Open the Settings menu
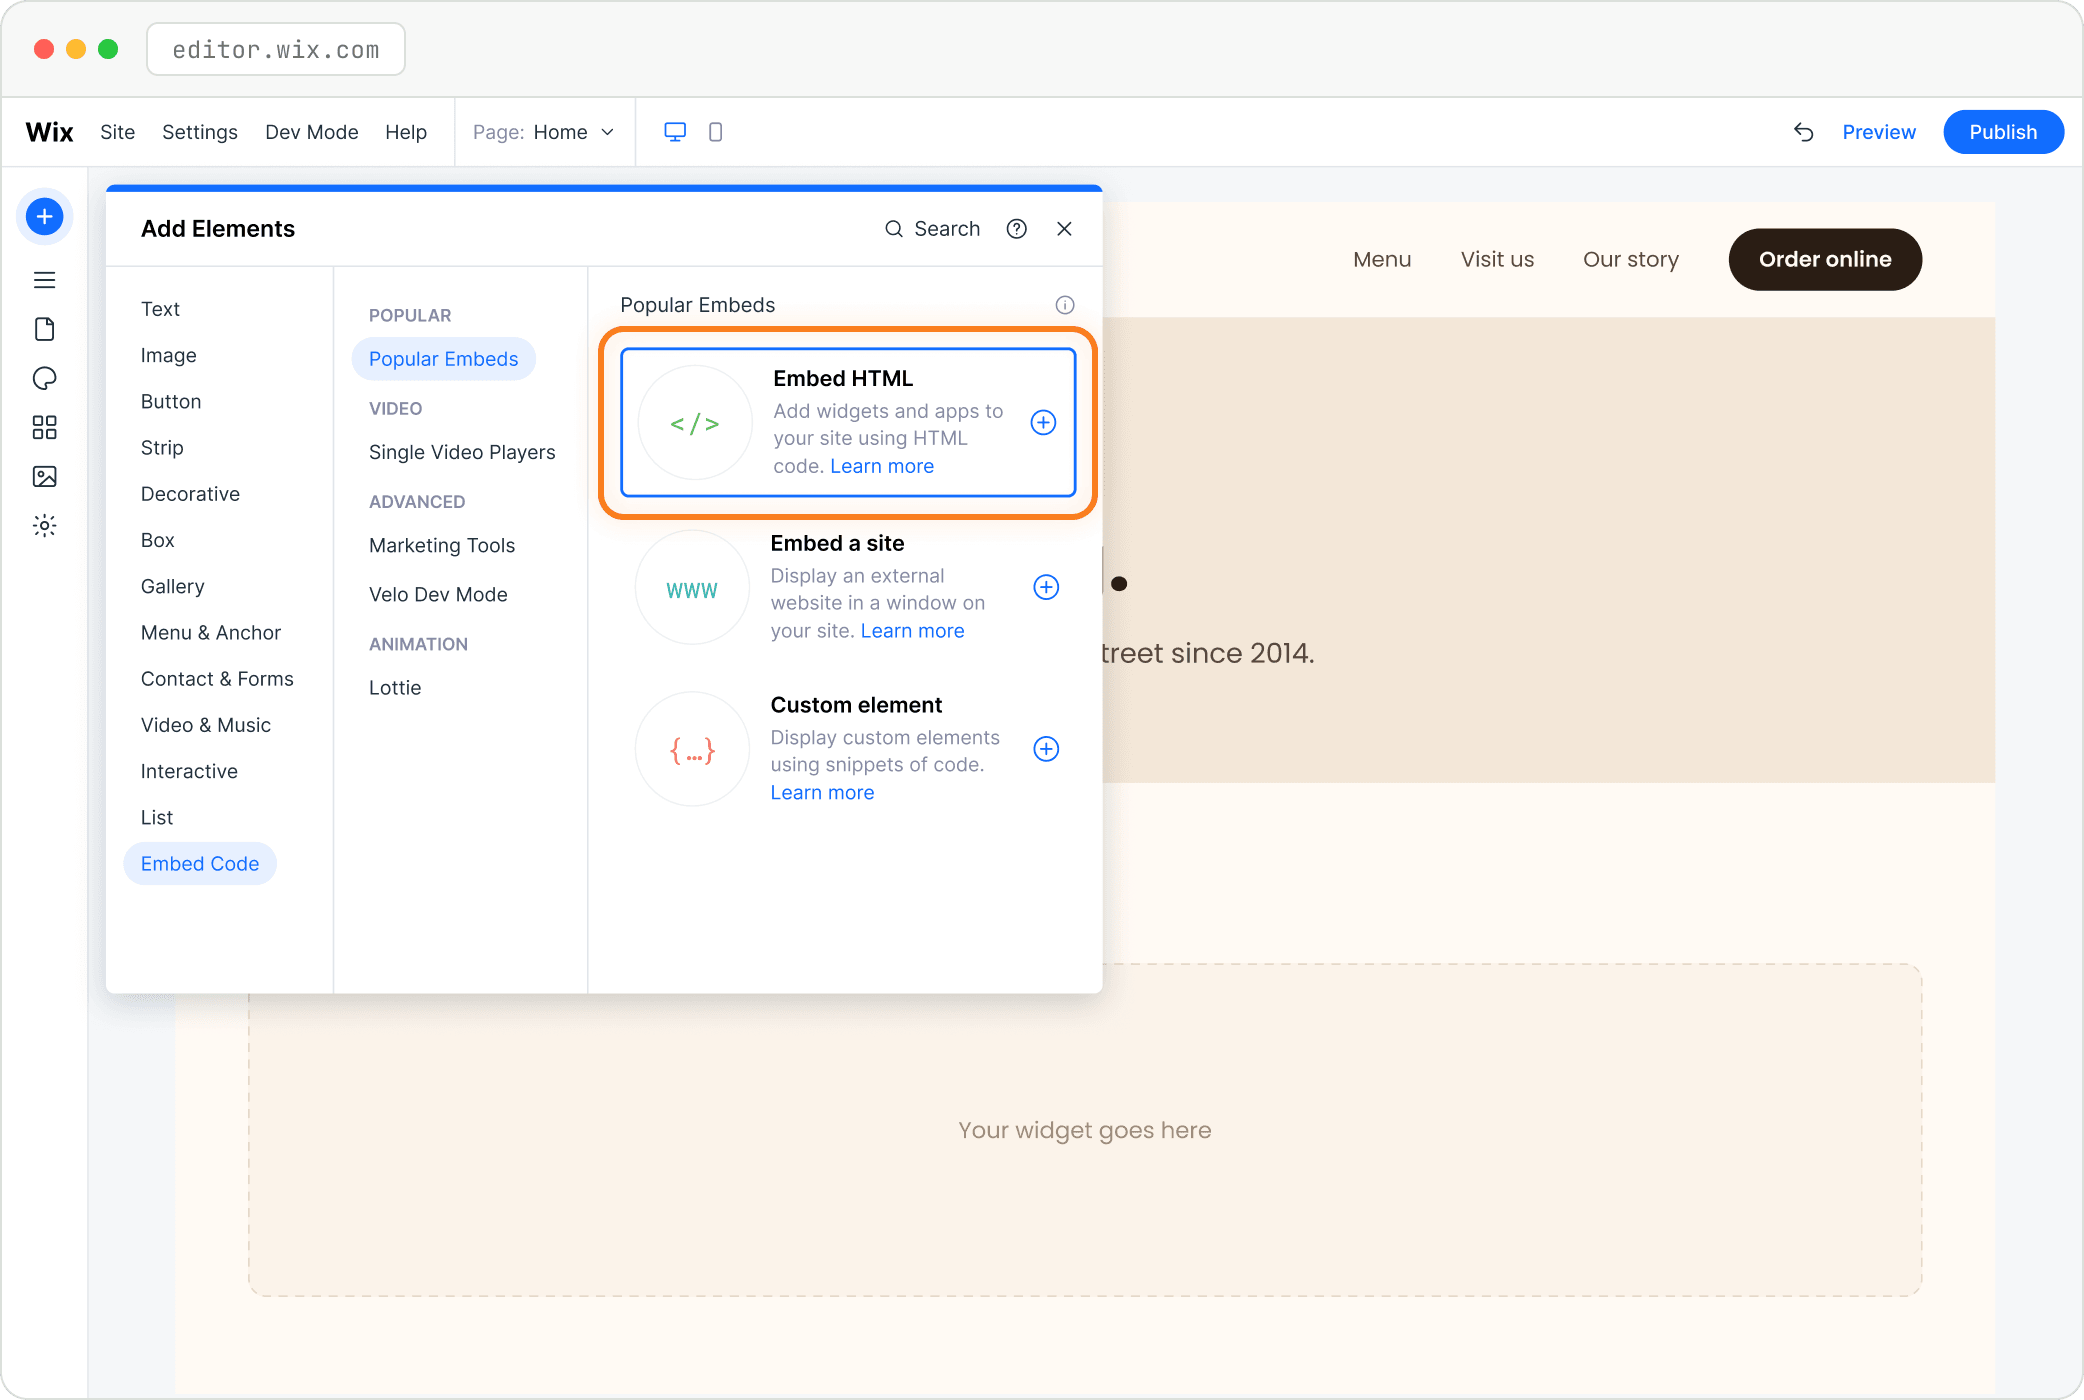This screenshot has width=2084, height=1400. 200,132
